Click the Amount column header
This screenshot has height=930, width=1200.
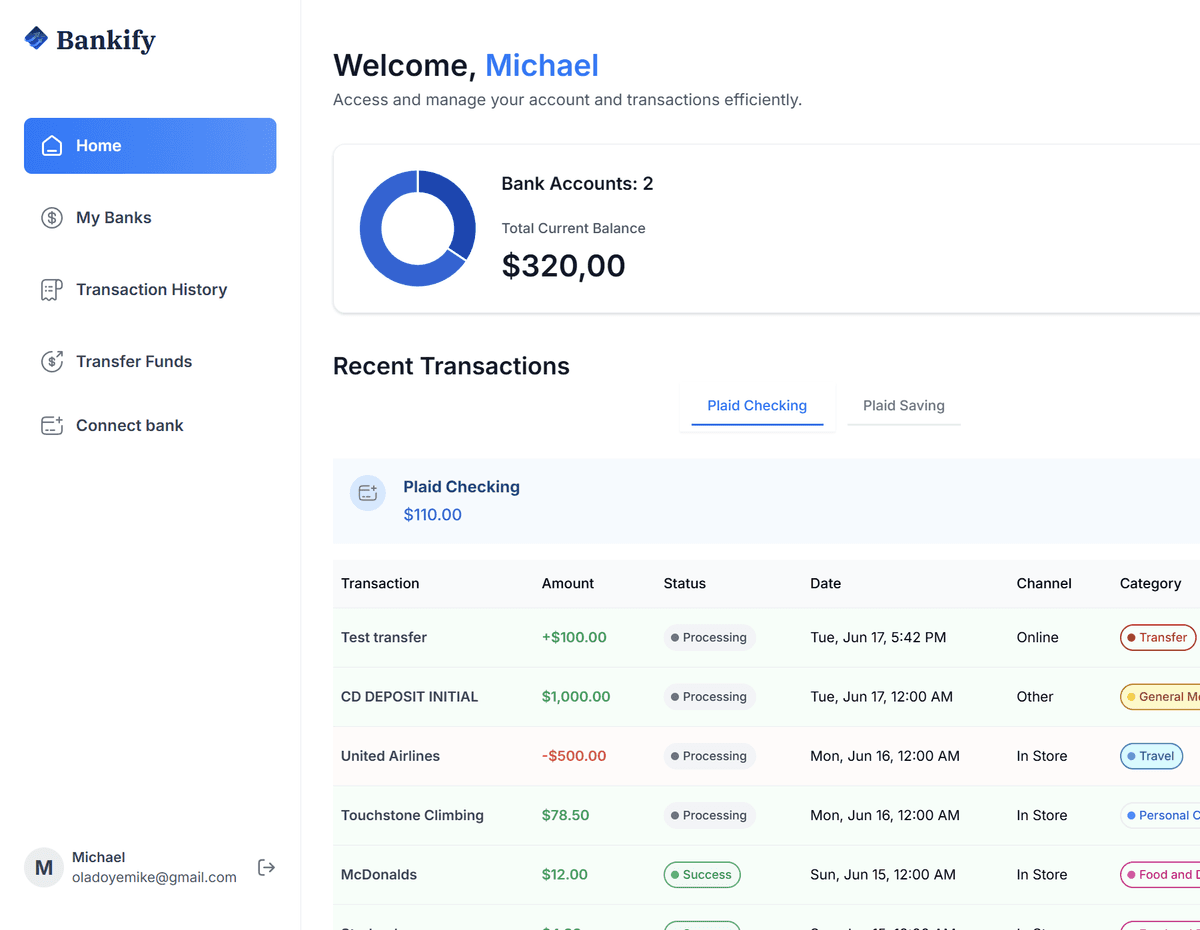[x=568, y=584]
